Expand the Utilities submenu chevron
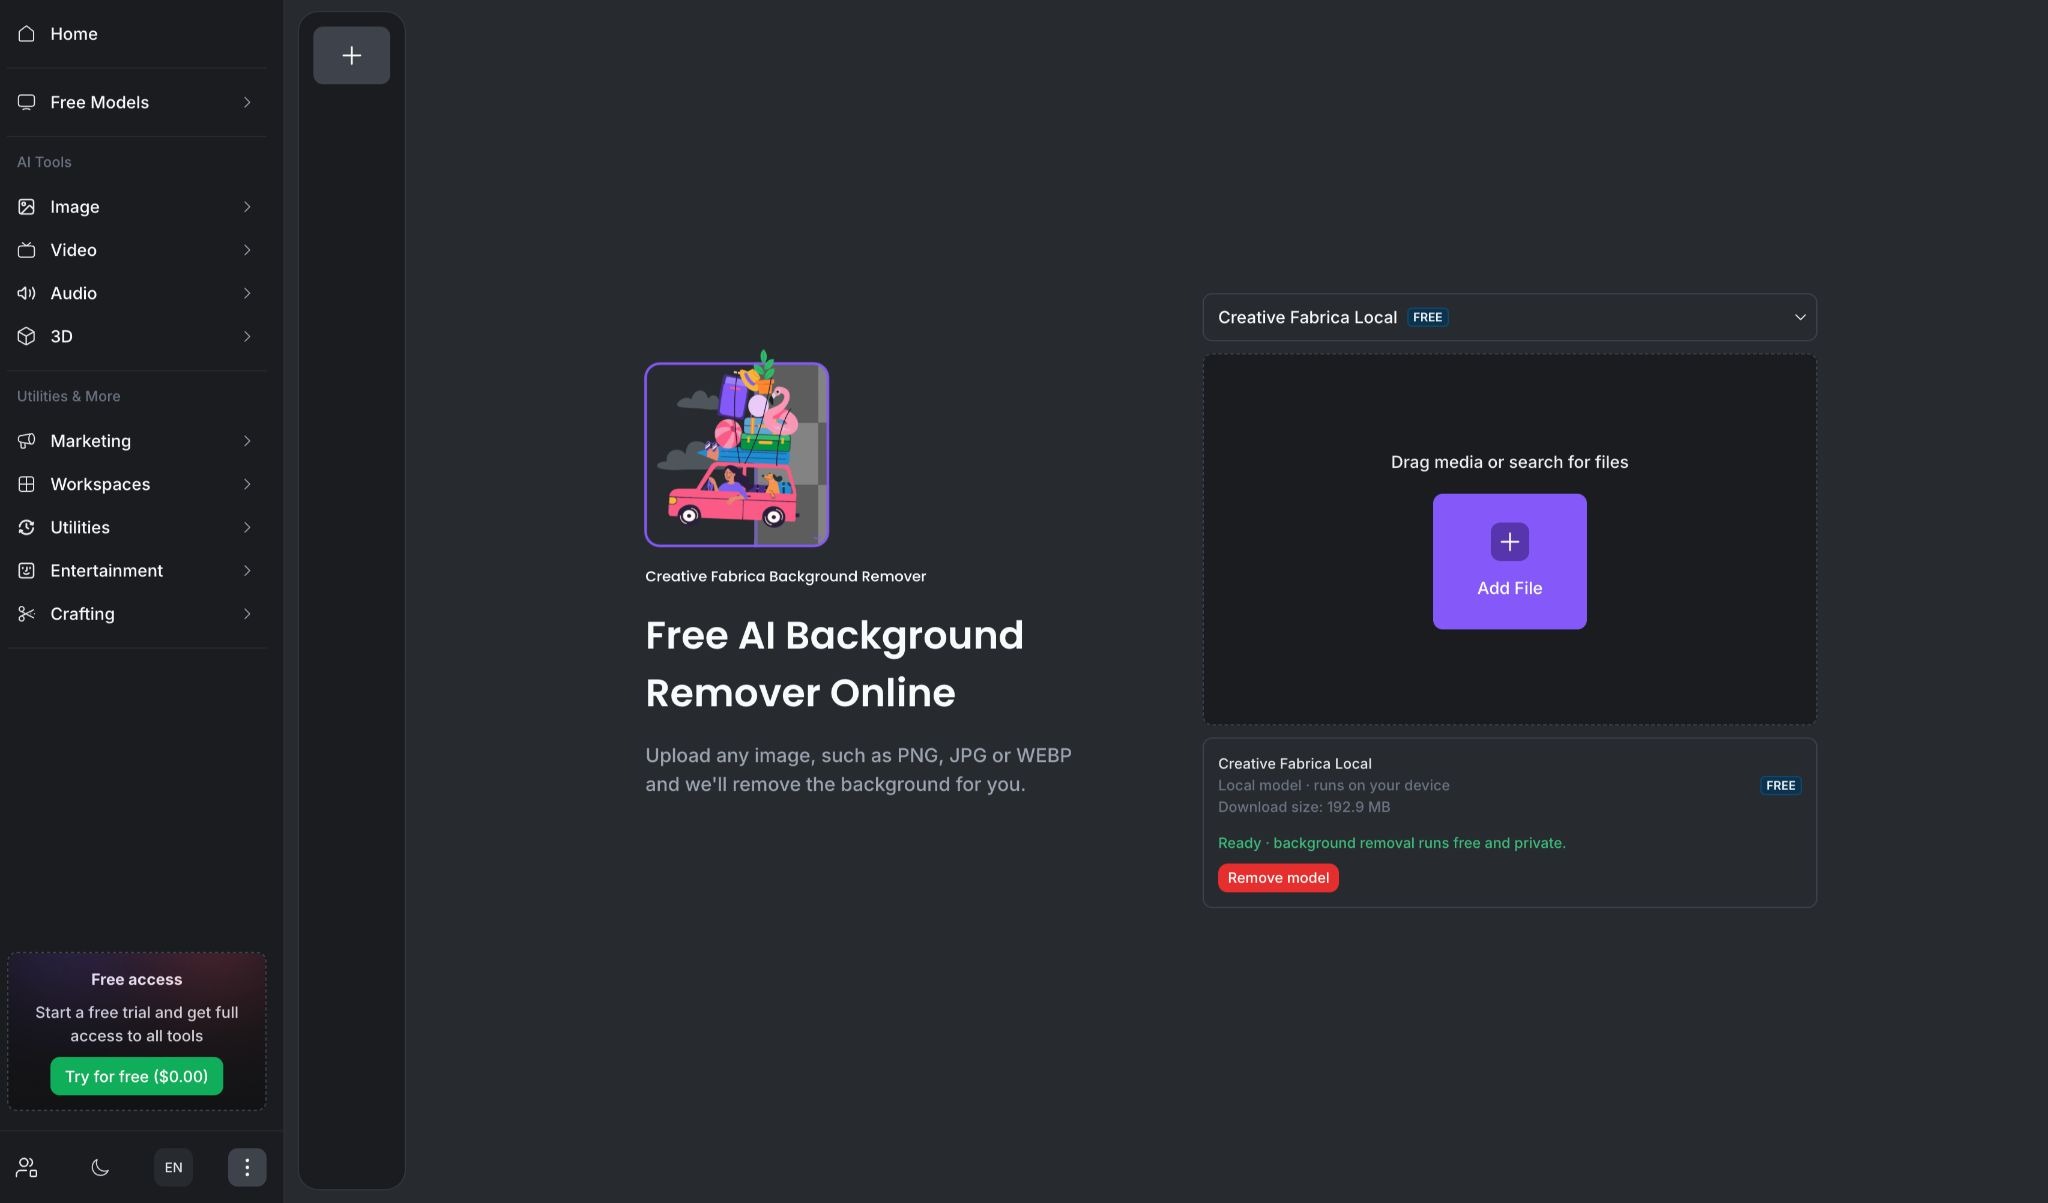Image resolution: width=2048 pixels, height=1203 pixels. coord(247,527)
